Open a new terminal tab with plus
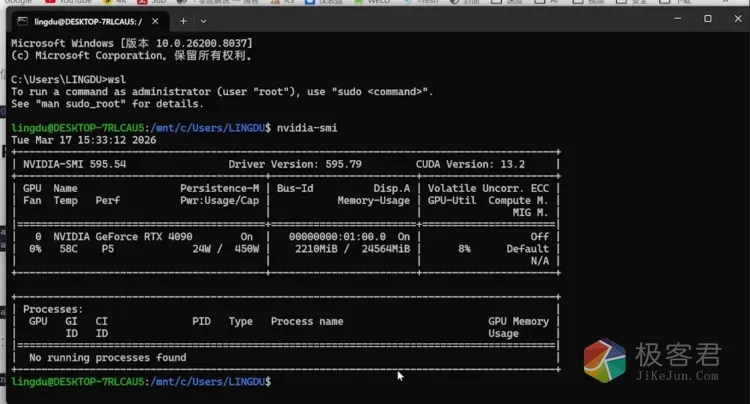The height and width of the screenshot is (404, 750). pos(183,20)
